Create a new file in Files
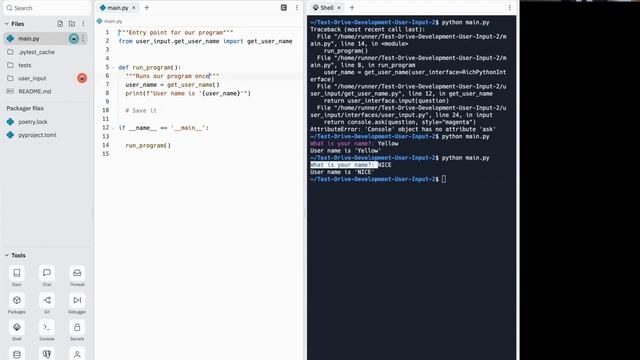This screenshot has height=360, width=640. coord(60,24)
